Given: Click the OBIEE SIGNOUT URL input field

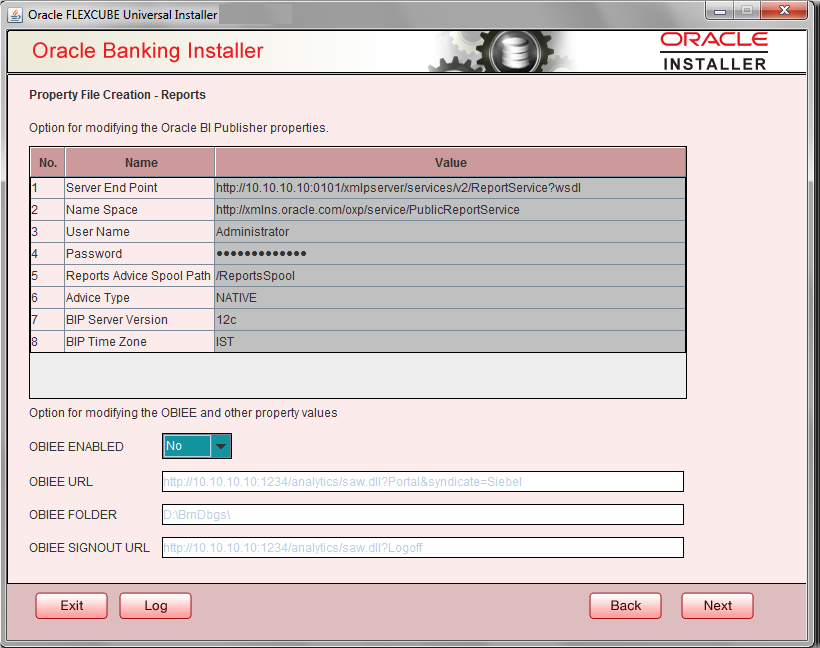Looking at the screenshot, I should click(x=423, y=548).
